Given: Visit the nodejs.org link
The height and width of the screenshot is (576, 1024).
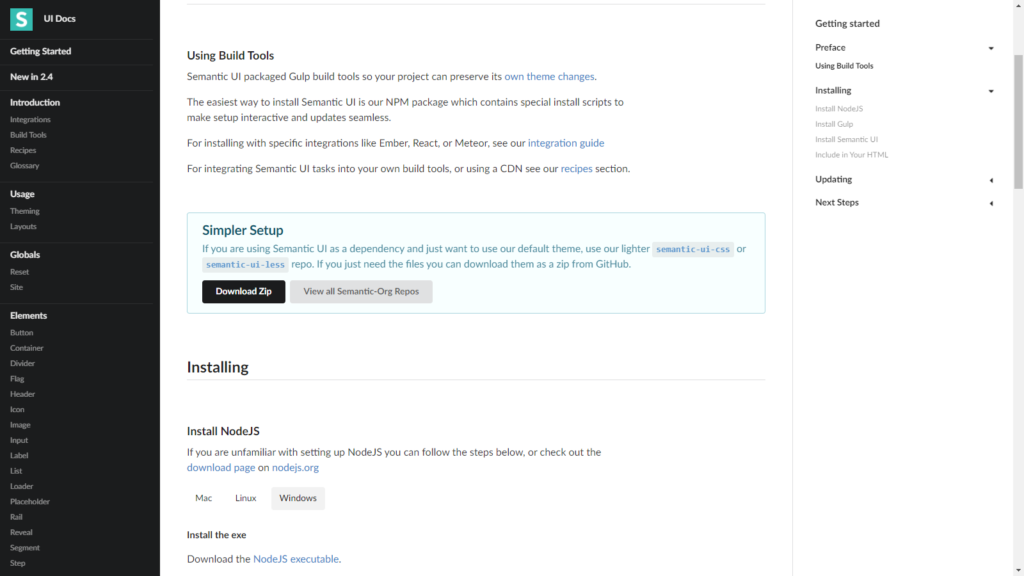Looking at the screenshot, I should click(295, 468).
